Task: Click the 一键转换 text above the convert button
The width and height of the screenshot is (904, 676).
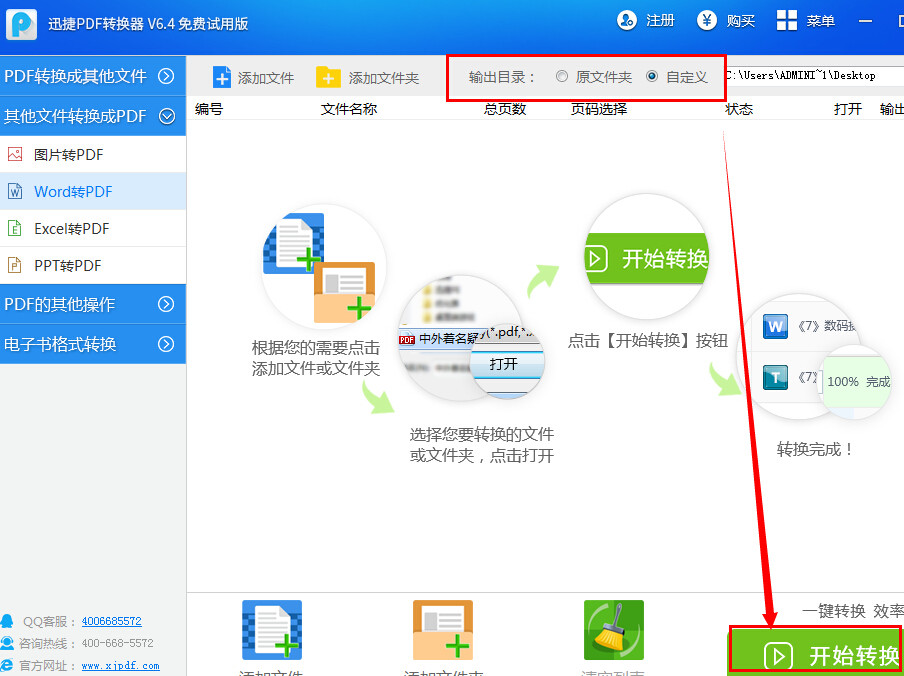Action: 833,610
